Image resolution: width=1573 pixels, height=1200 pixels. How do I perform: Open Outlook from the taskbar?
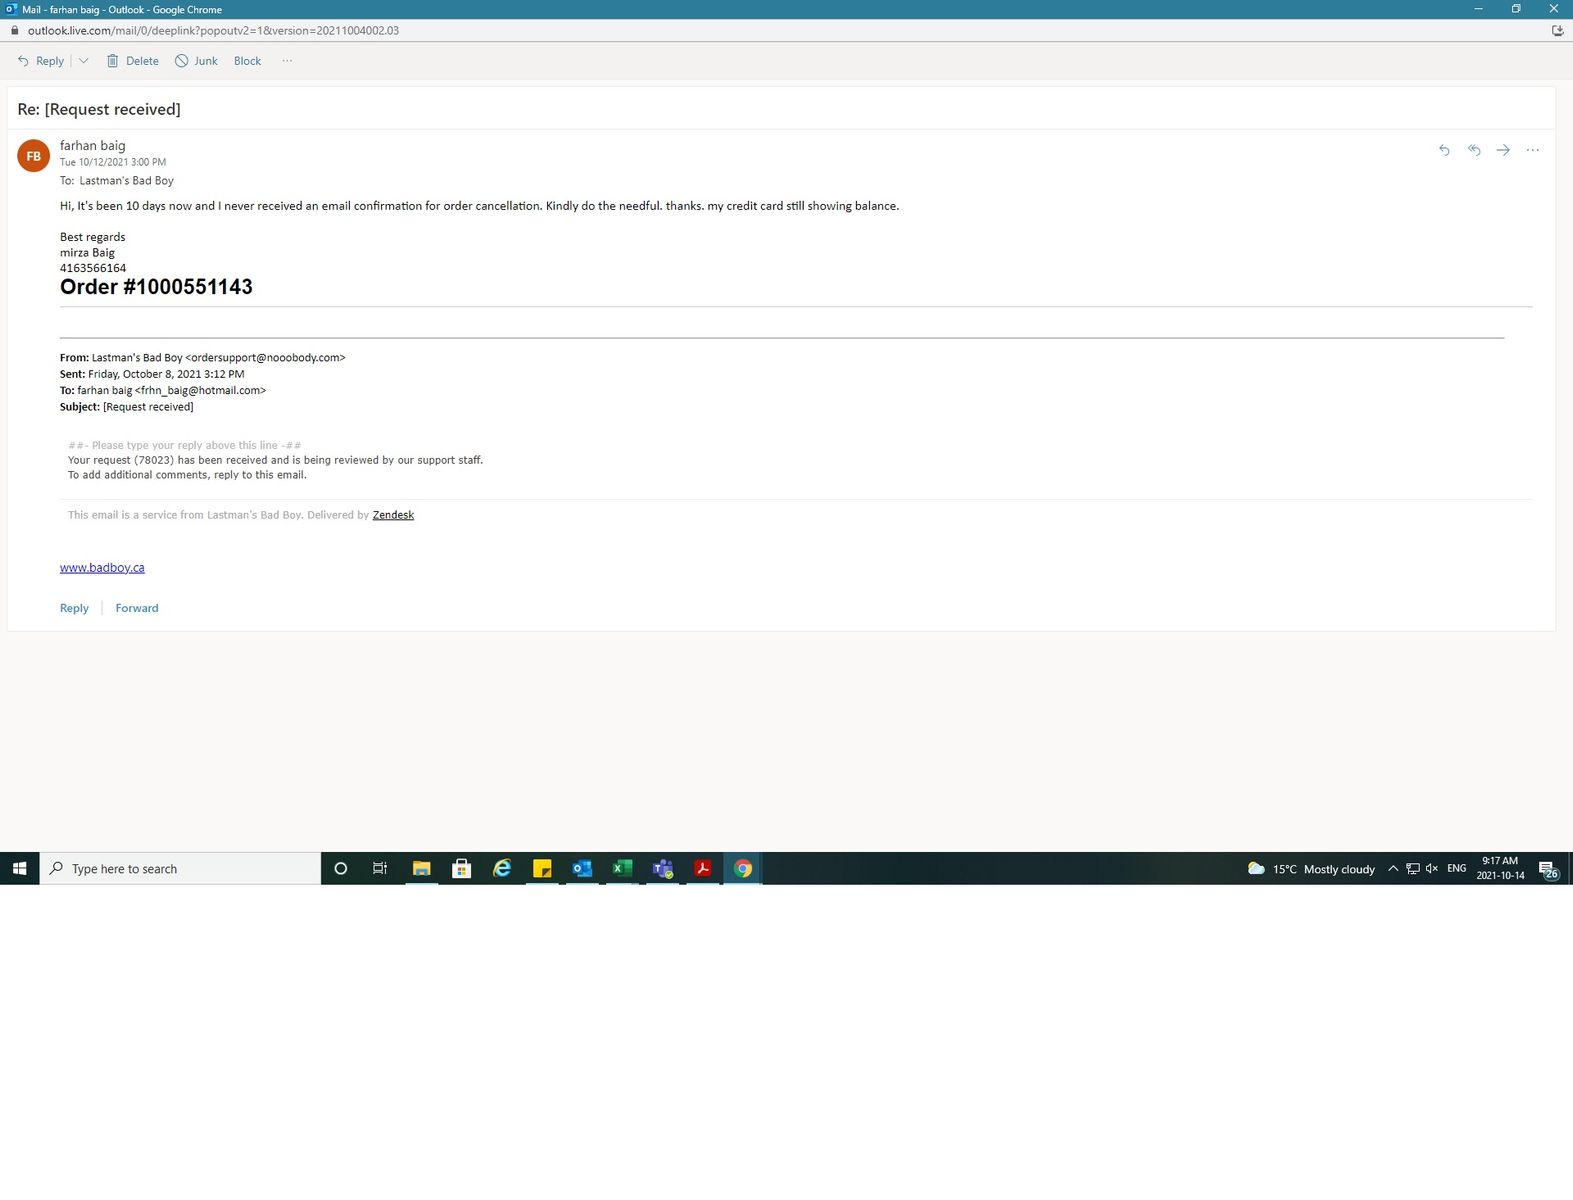pos(582,869)
